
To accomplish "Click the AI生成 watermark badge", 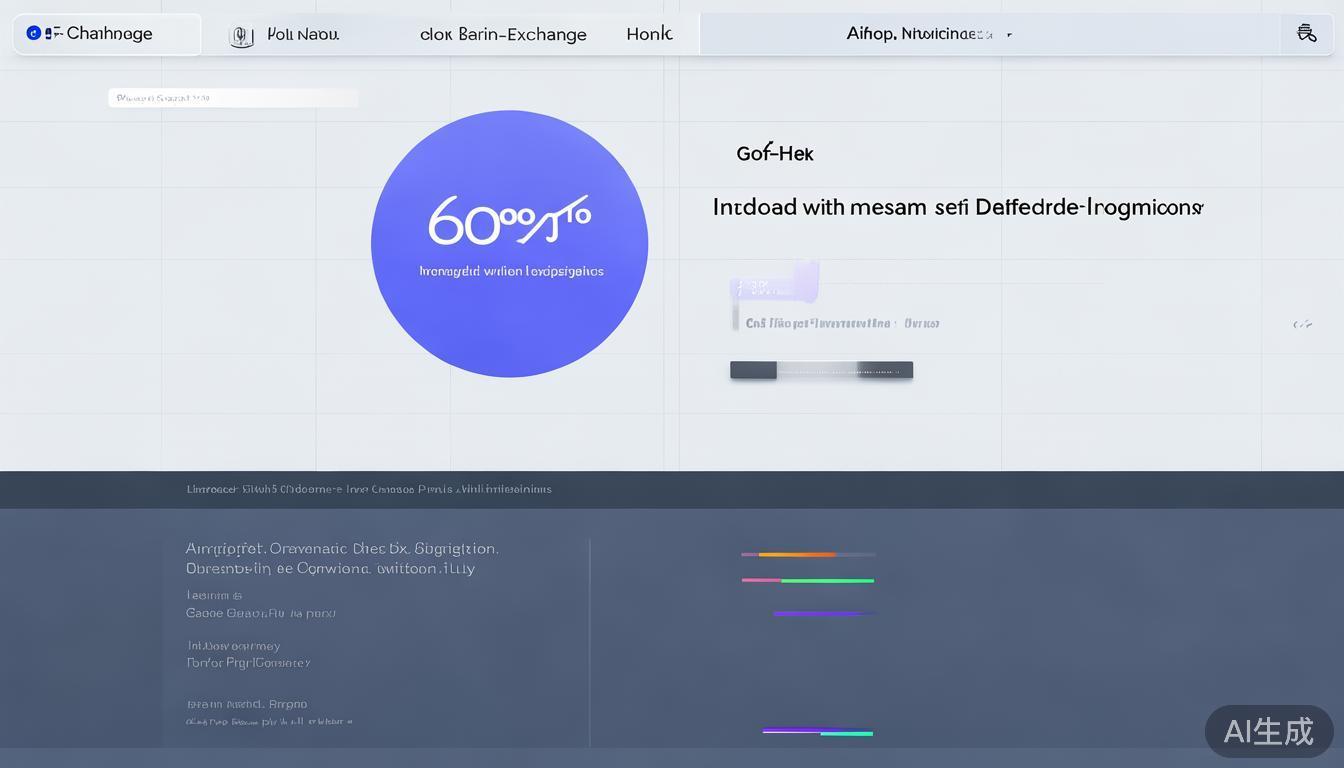I will tap(1268, 731).
